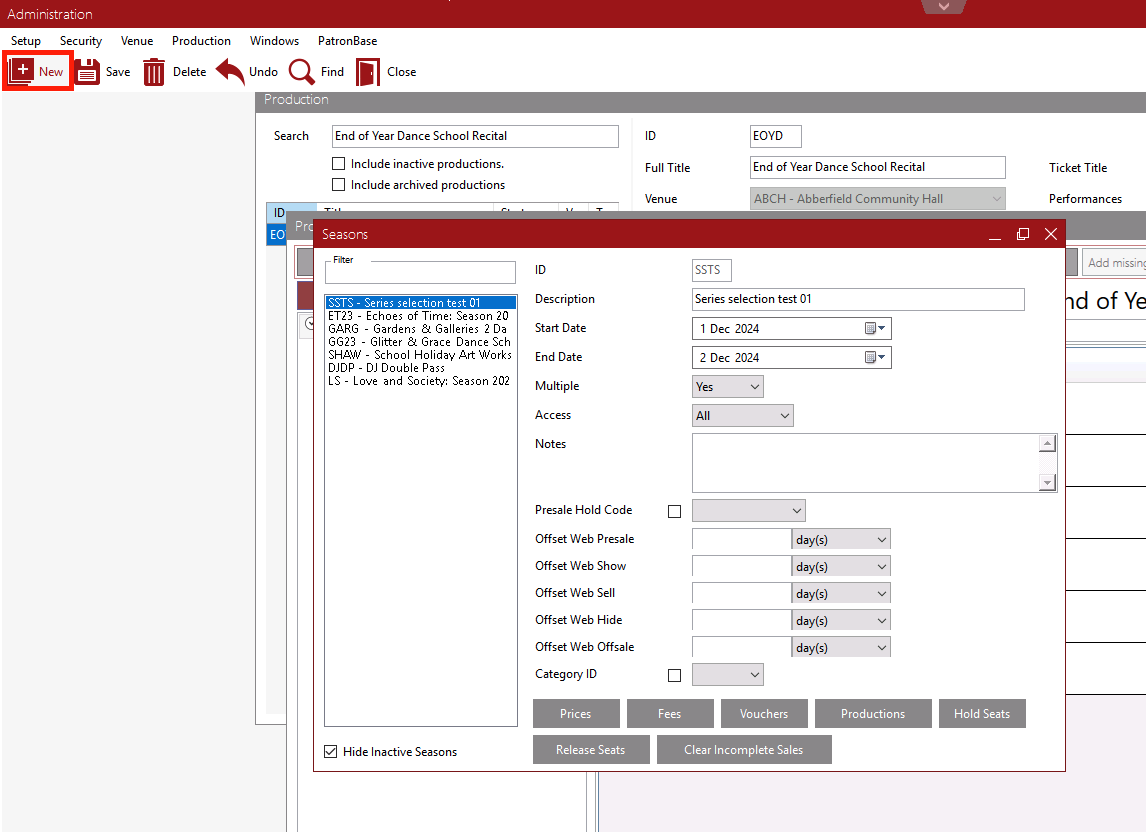The width and height of the screenshot is (1146, 832).
Task: Open the Multiple dropdown showing Yes
Action: 727,387
